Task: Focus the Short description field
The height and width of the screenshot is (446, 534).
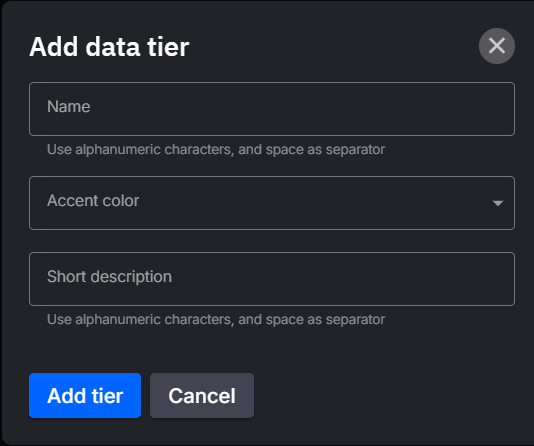Action: tap(272, 279)
